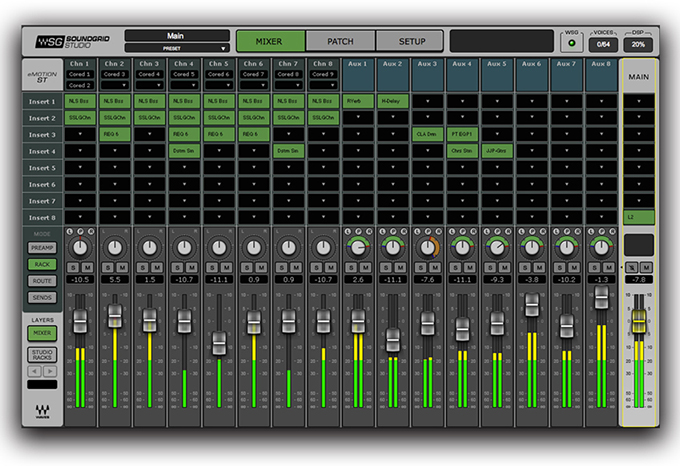The image size is (680, 466).
Task: Open Dbtm Sin plugin on Chn 4
Action: (x=184, y=151)
